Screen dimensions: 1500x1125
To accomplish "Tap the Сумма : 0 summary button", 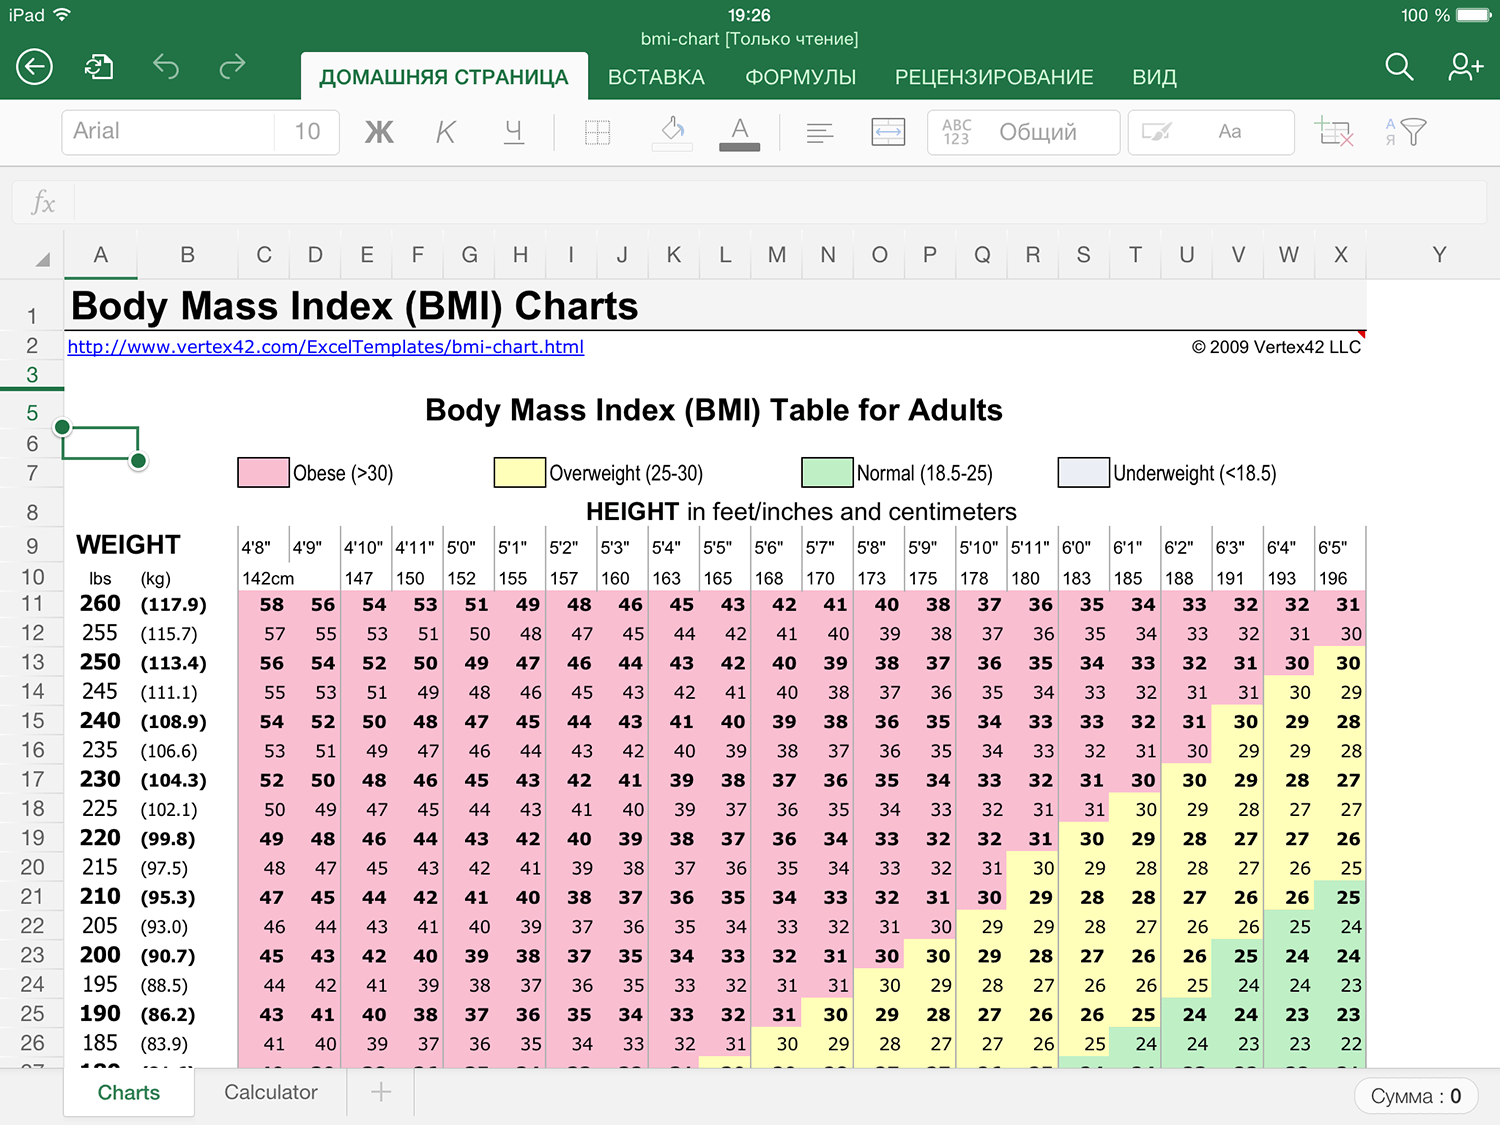I will click(x=1415, y=1096).
